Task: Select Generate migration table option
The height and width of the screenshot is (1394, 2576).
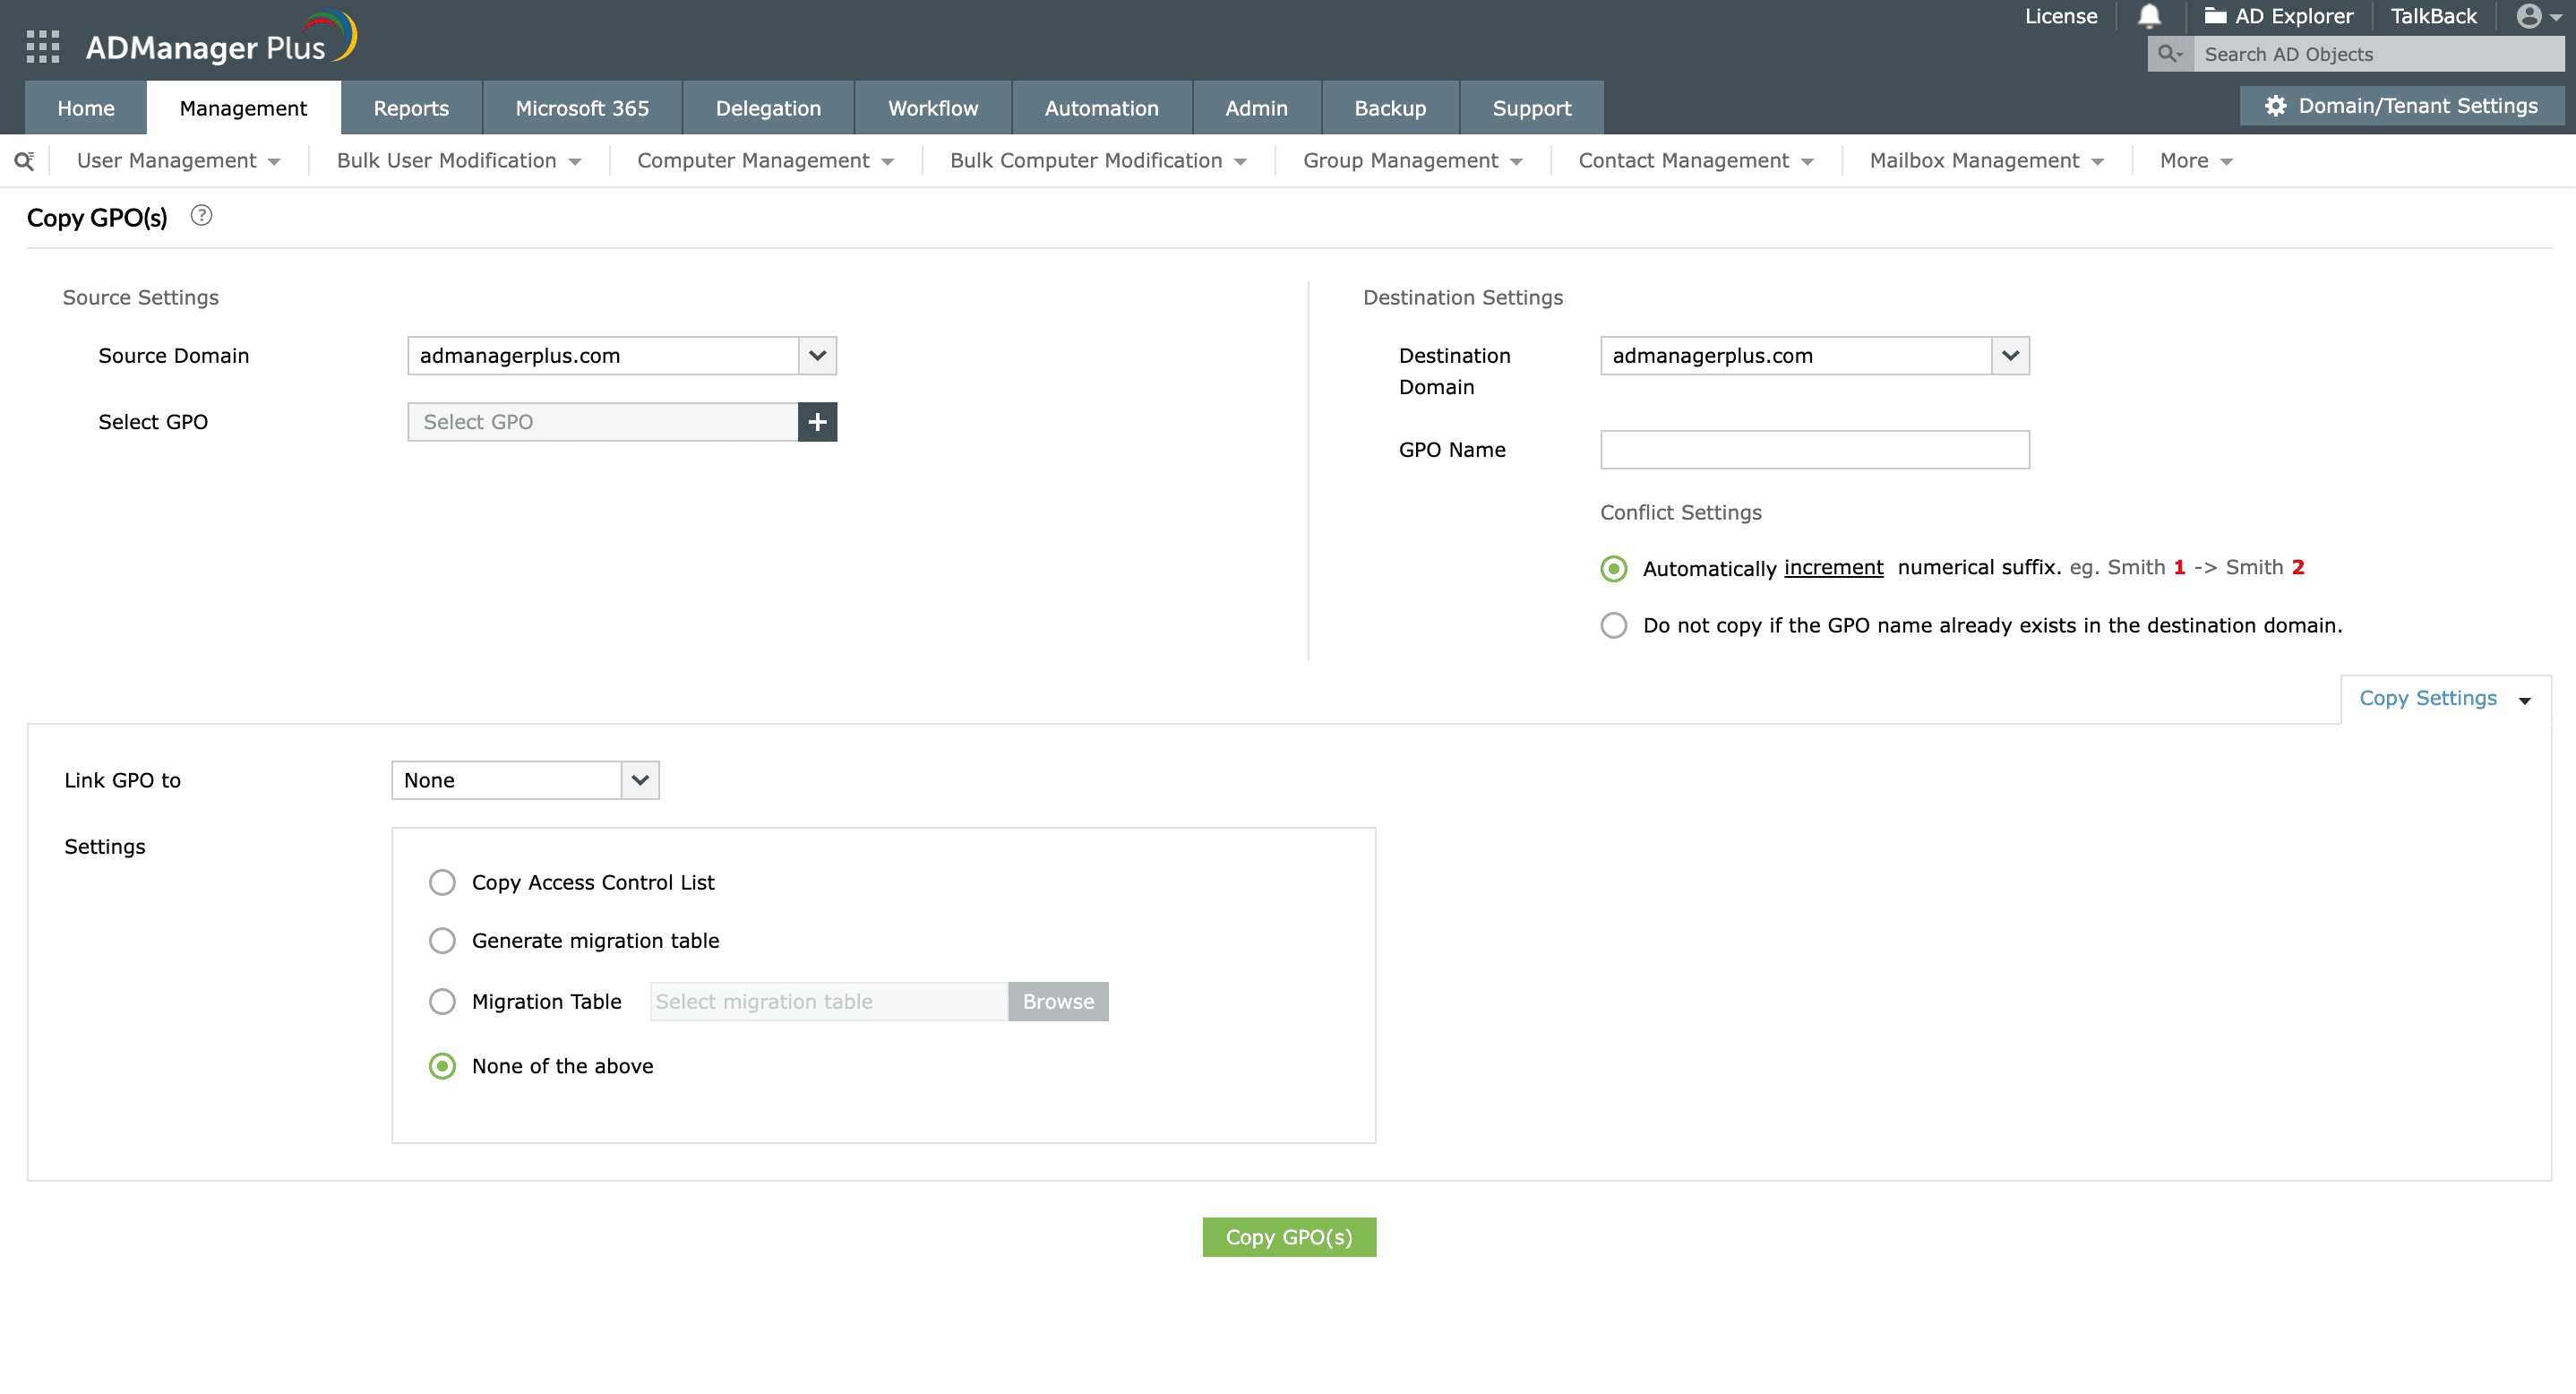Action: click(x=442, y=940)
